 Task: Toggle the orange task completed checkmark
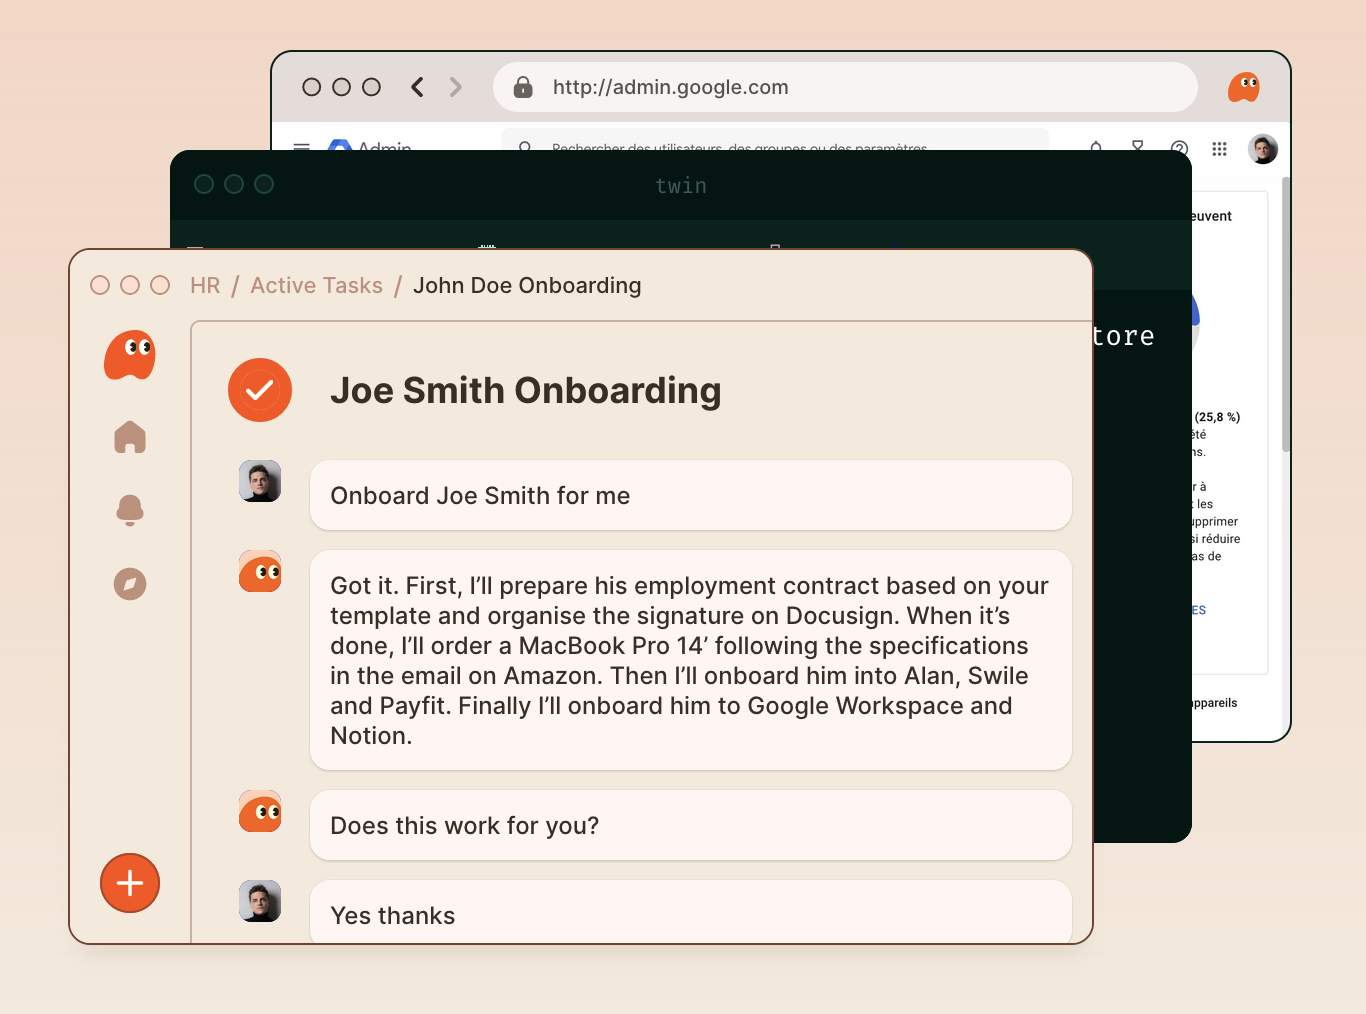(260, 390)
